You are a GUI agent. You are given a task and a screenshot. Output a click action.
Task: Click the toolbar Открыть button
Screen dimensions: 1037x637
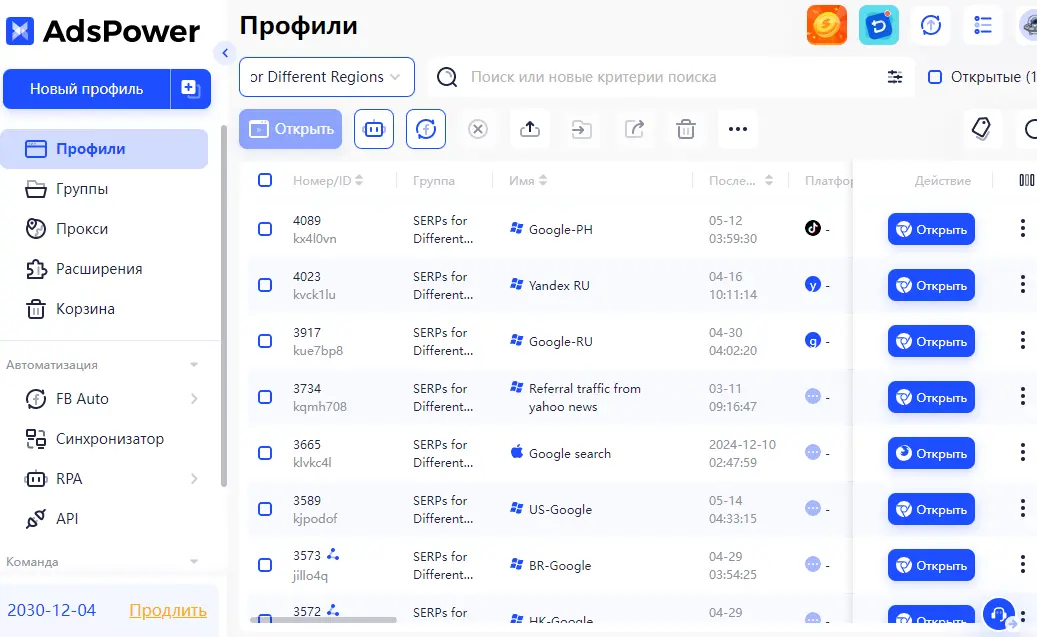(x=290, y=129)
